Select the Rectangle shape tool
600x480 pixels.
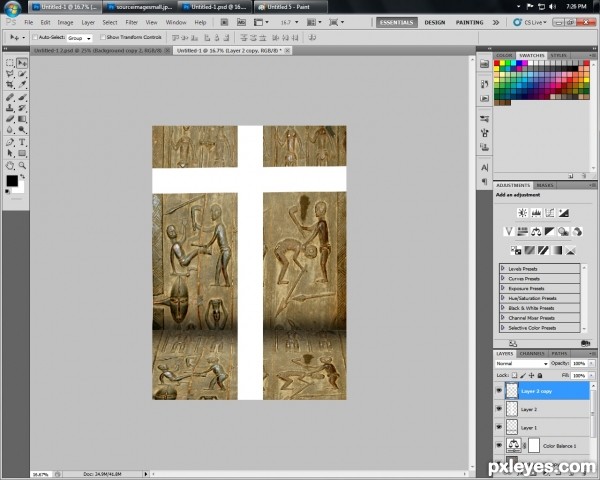coord(22,153)
